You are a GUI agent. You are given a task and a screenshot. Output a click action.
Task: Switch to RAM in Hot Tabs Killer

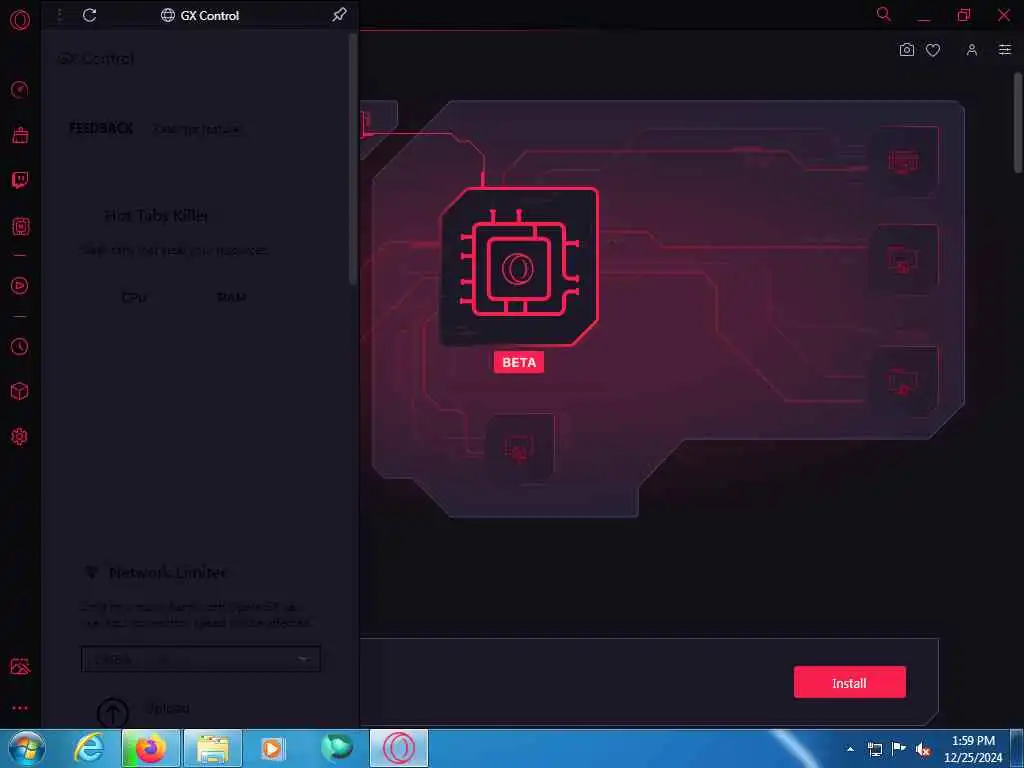231,297
